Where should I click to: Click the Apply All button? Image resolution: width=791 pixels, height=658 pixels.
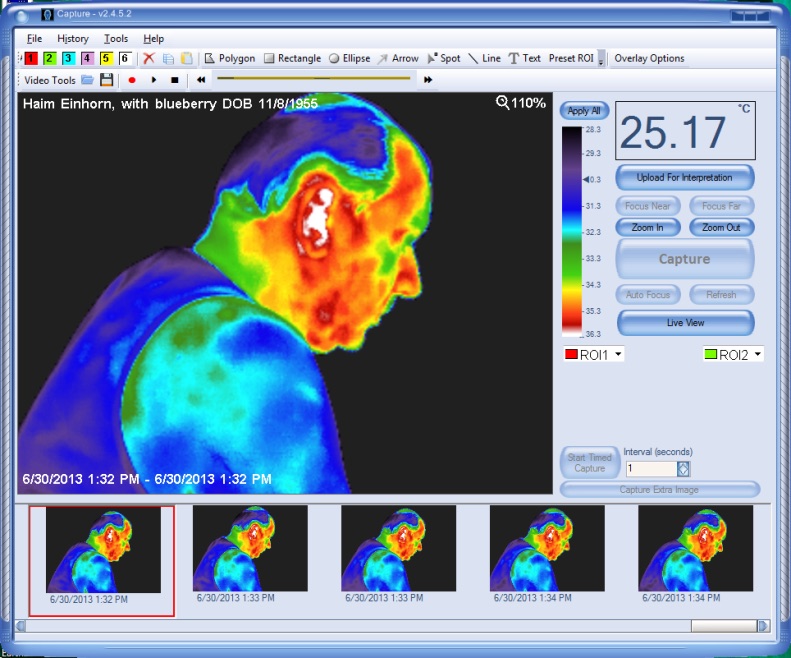point(584,111)
